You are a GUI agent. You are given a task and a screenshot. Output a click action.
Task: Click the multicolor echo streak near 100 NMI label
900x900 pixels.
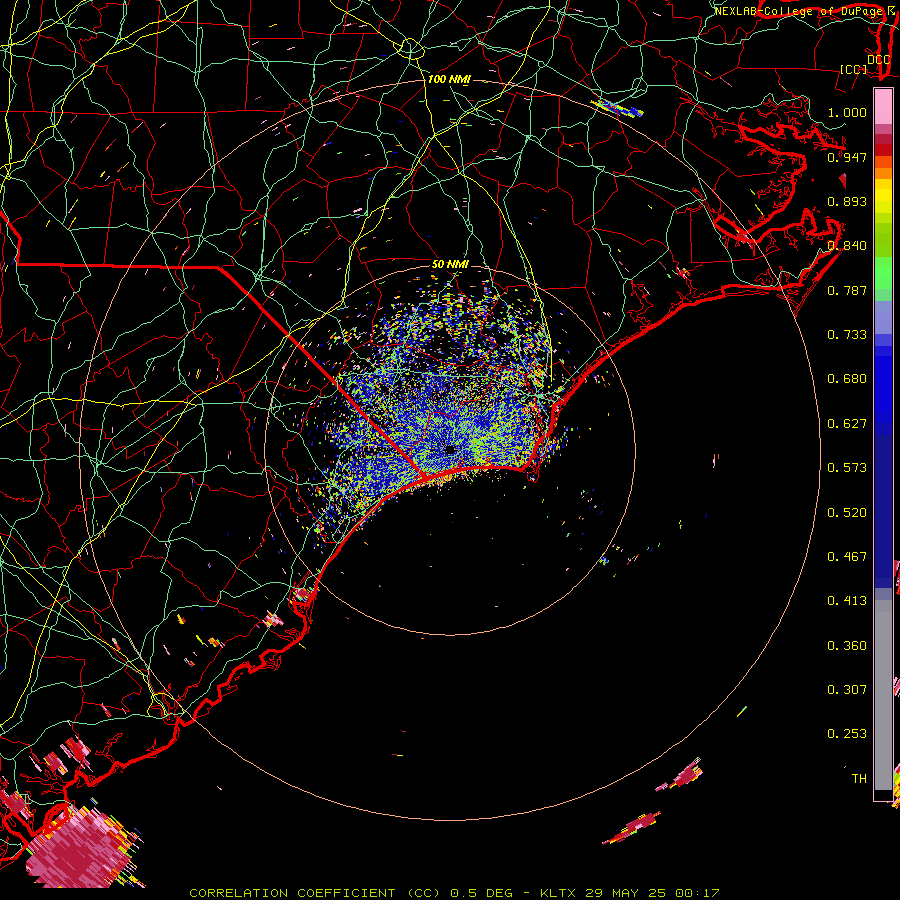(x=617, y=108)
